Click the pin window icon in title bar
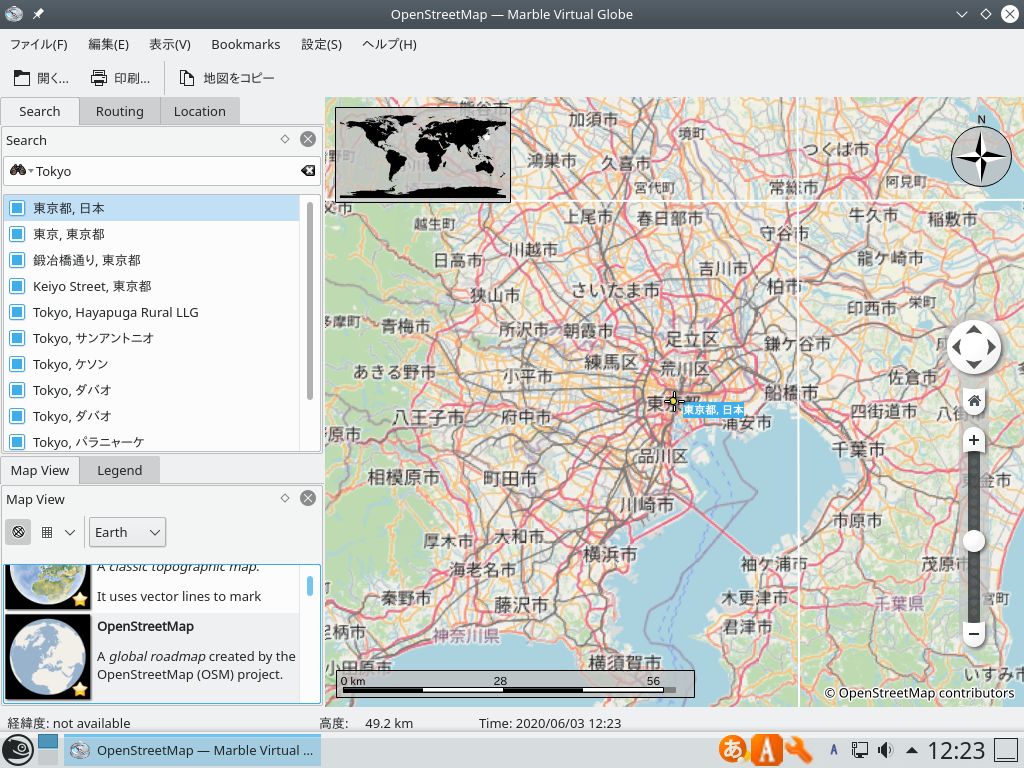The image size is (1024, 768). pos(39,14)
